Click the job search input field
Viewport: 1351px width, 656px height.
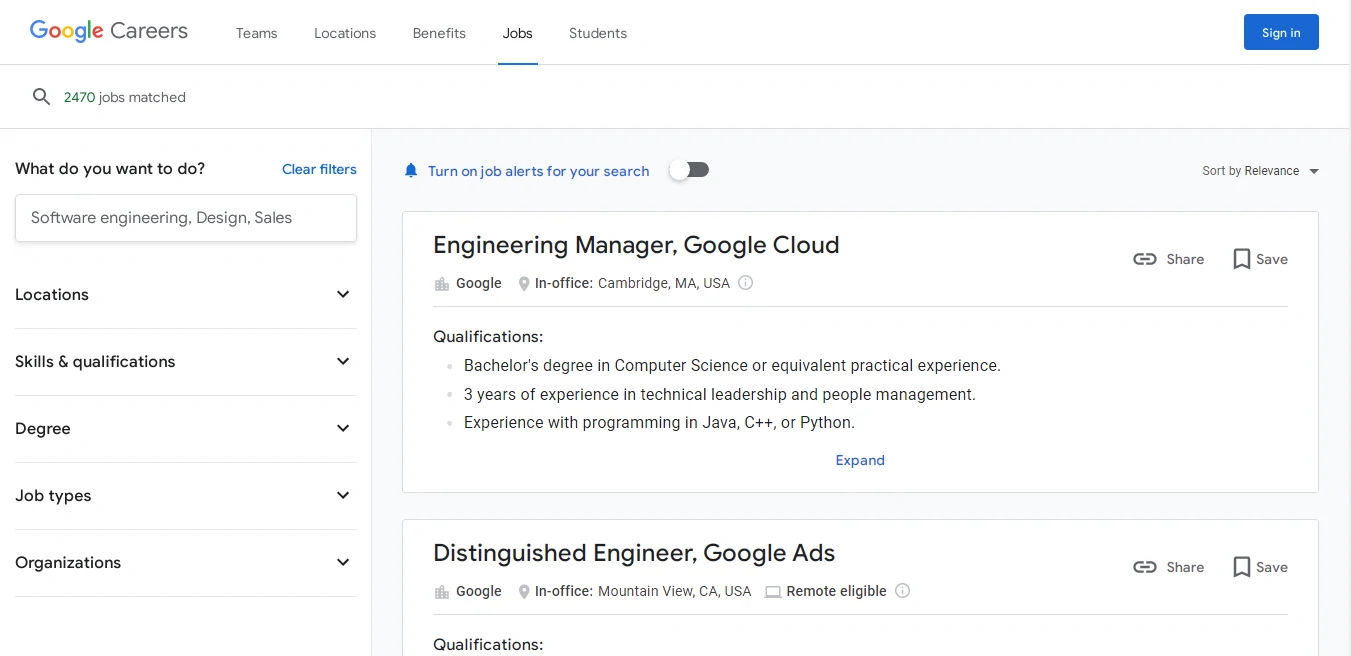[186, 218]
